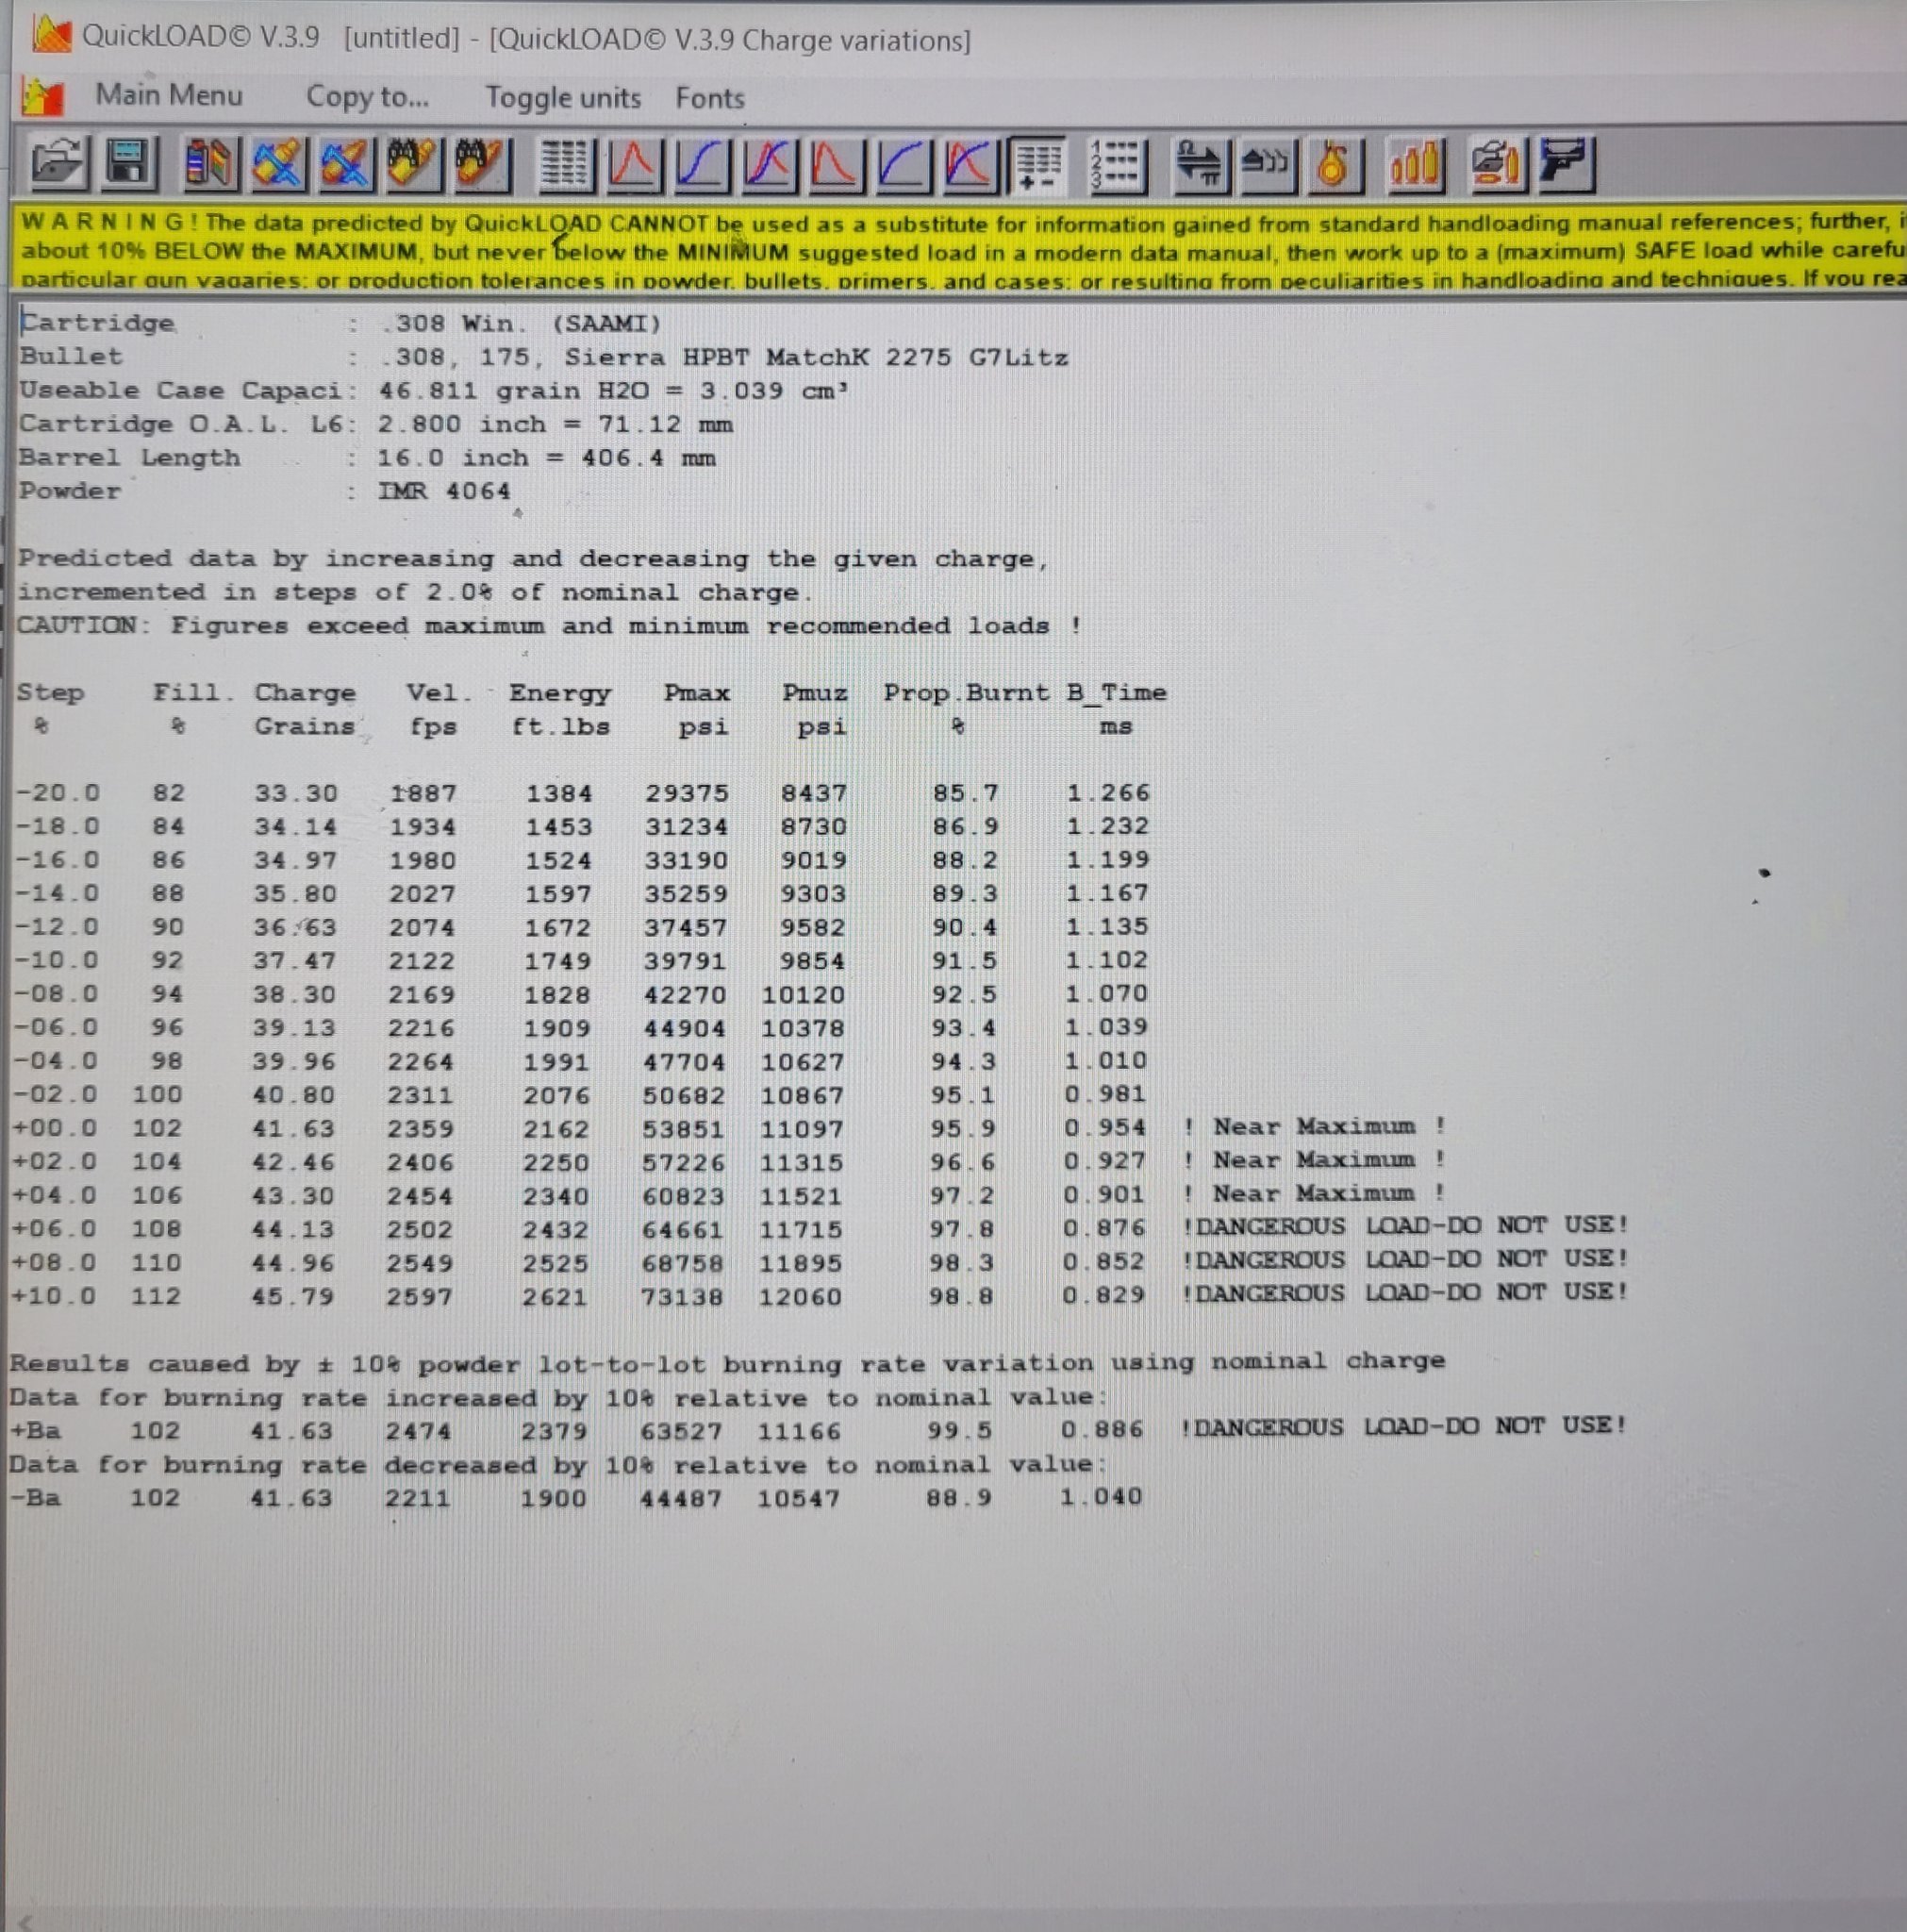
Task: Click the table icon with plus-minus symbols
Action: pos(1037,165)
